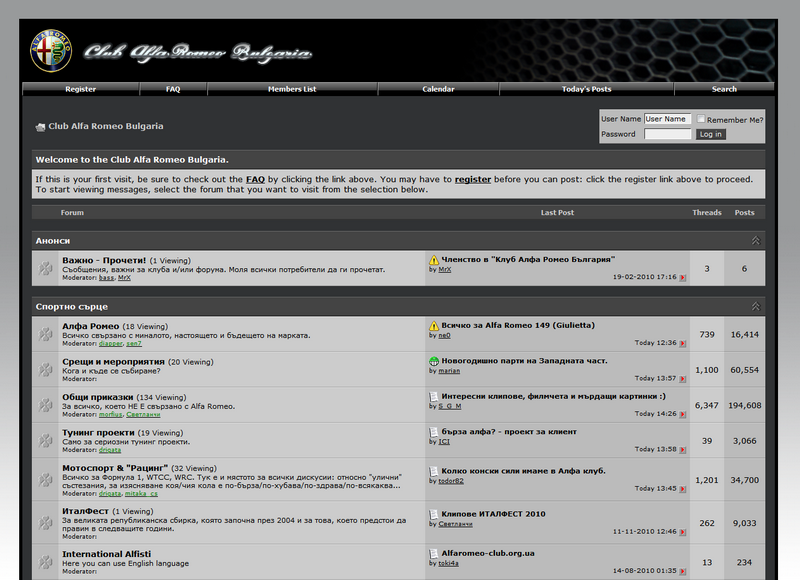The width and height of the screenshot is (800, 580).
Task: Click post icon next to Интересни клипове thread
Action: [434, 396]
